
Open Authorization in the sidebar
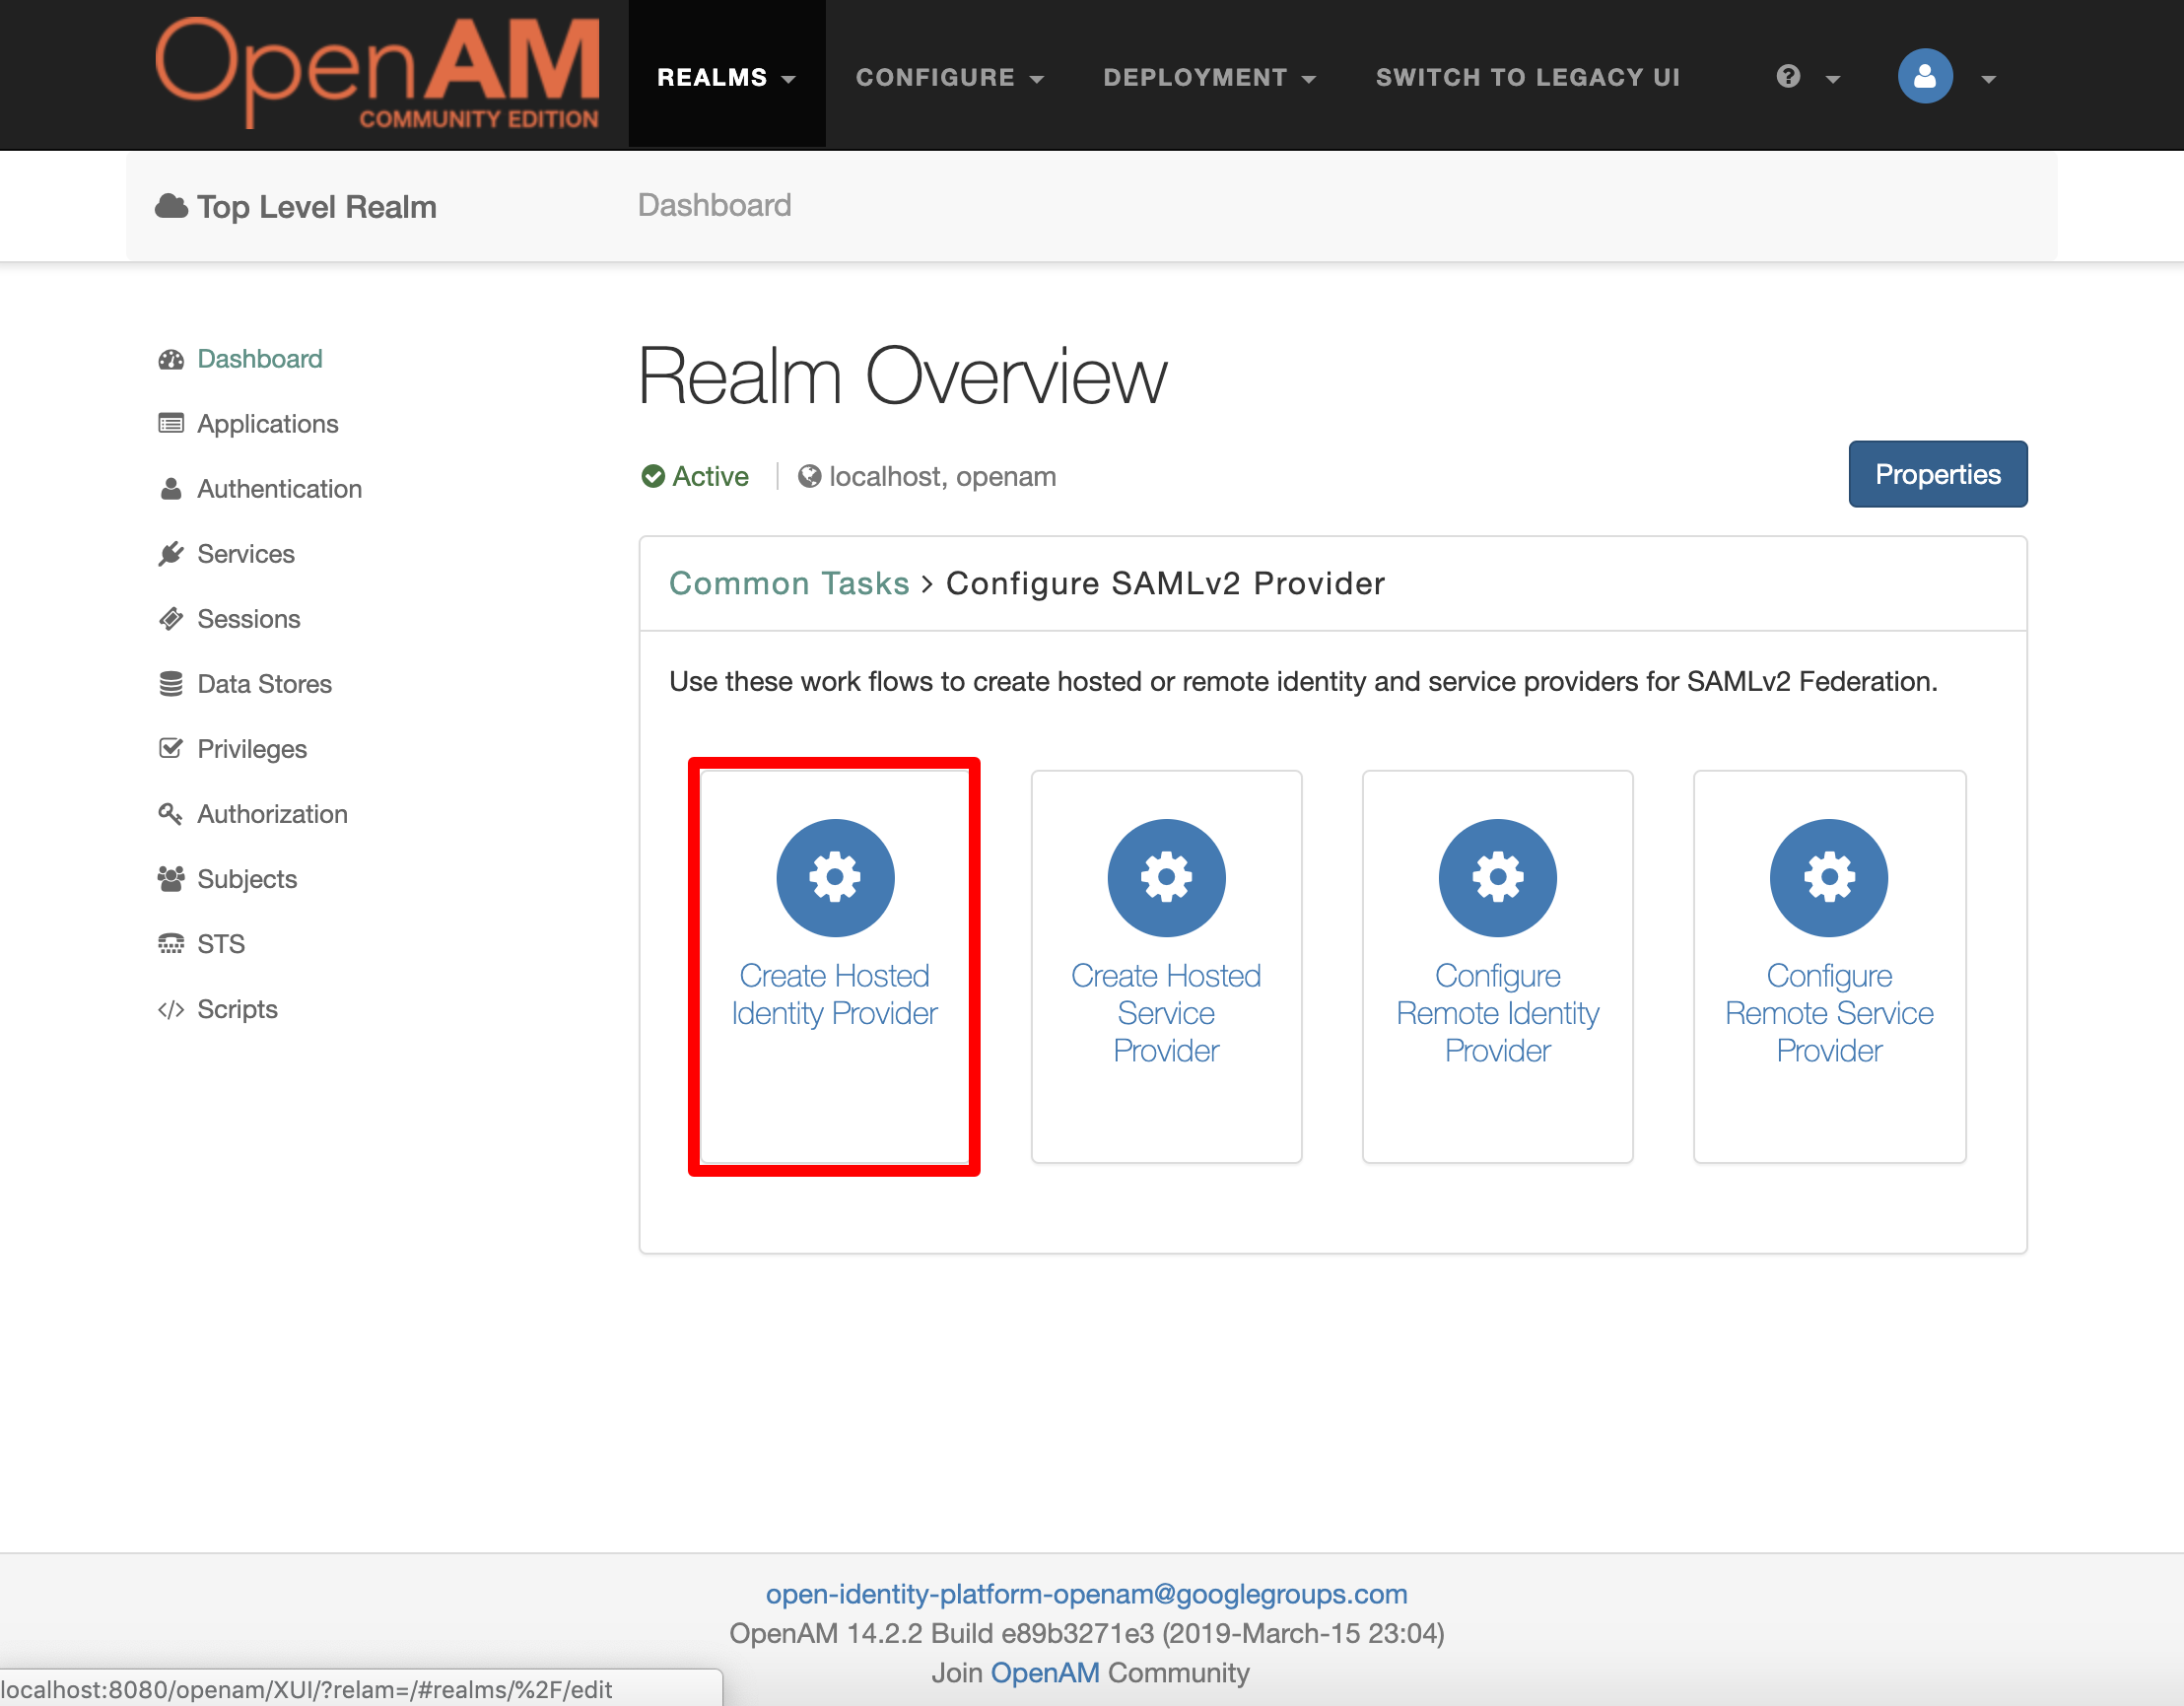pyautogui.click(x=272, y=814)
